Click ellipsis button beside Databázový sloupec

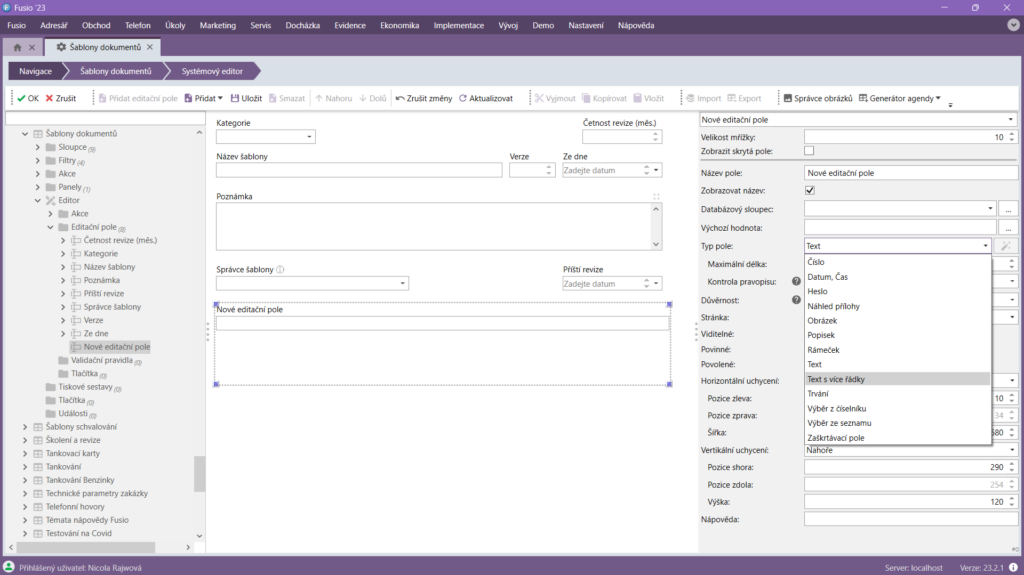(x=1008, y=209)
